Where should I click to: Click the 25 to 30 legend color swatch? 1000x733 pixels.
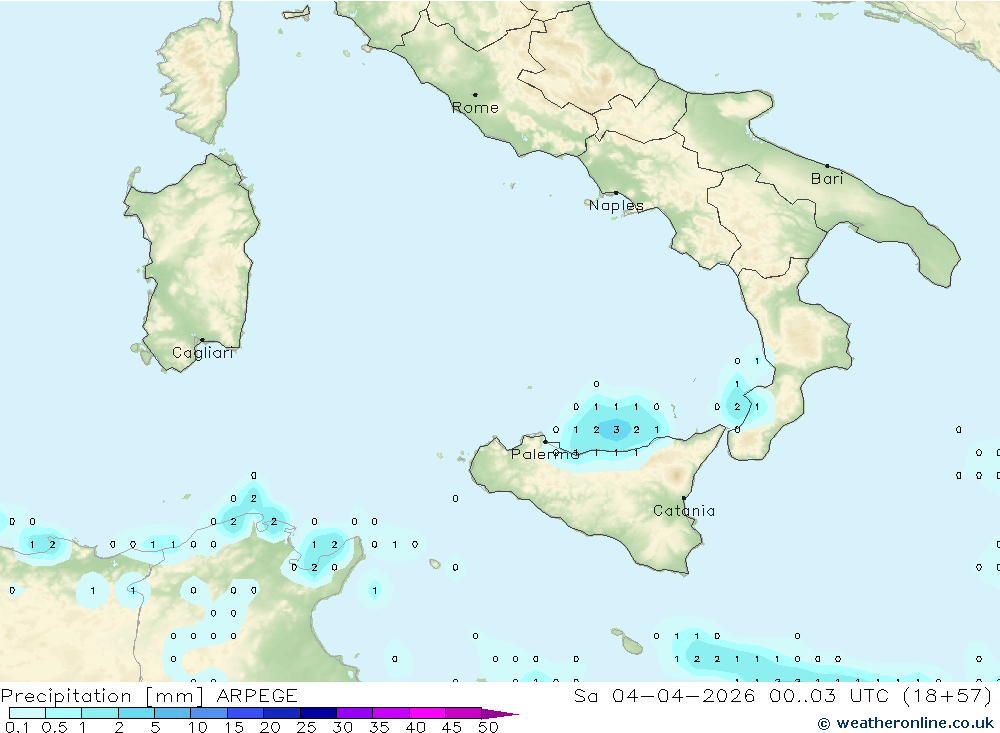(318, 713)
